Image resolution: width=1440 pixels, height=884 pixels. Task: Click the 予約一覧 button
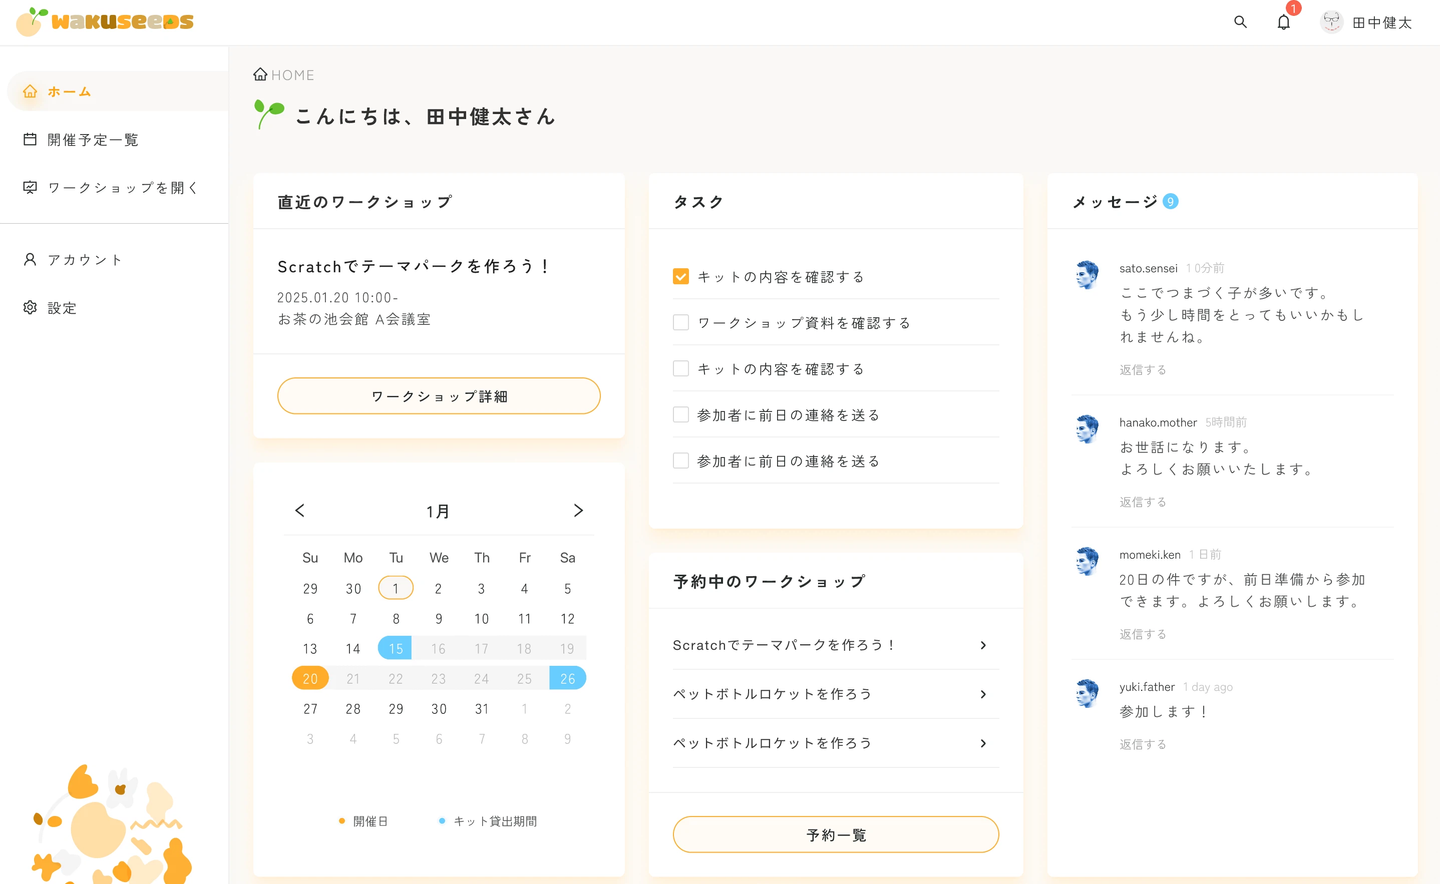tap(836, 835)
